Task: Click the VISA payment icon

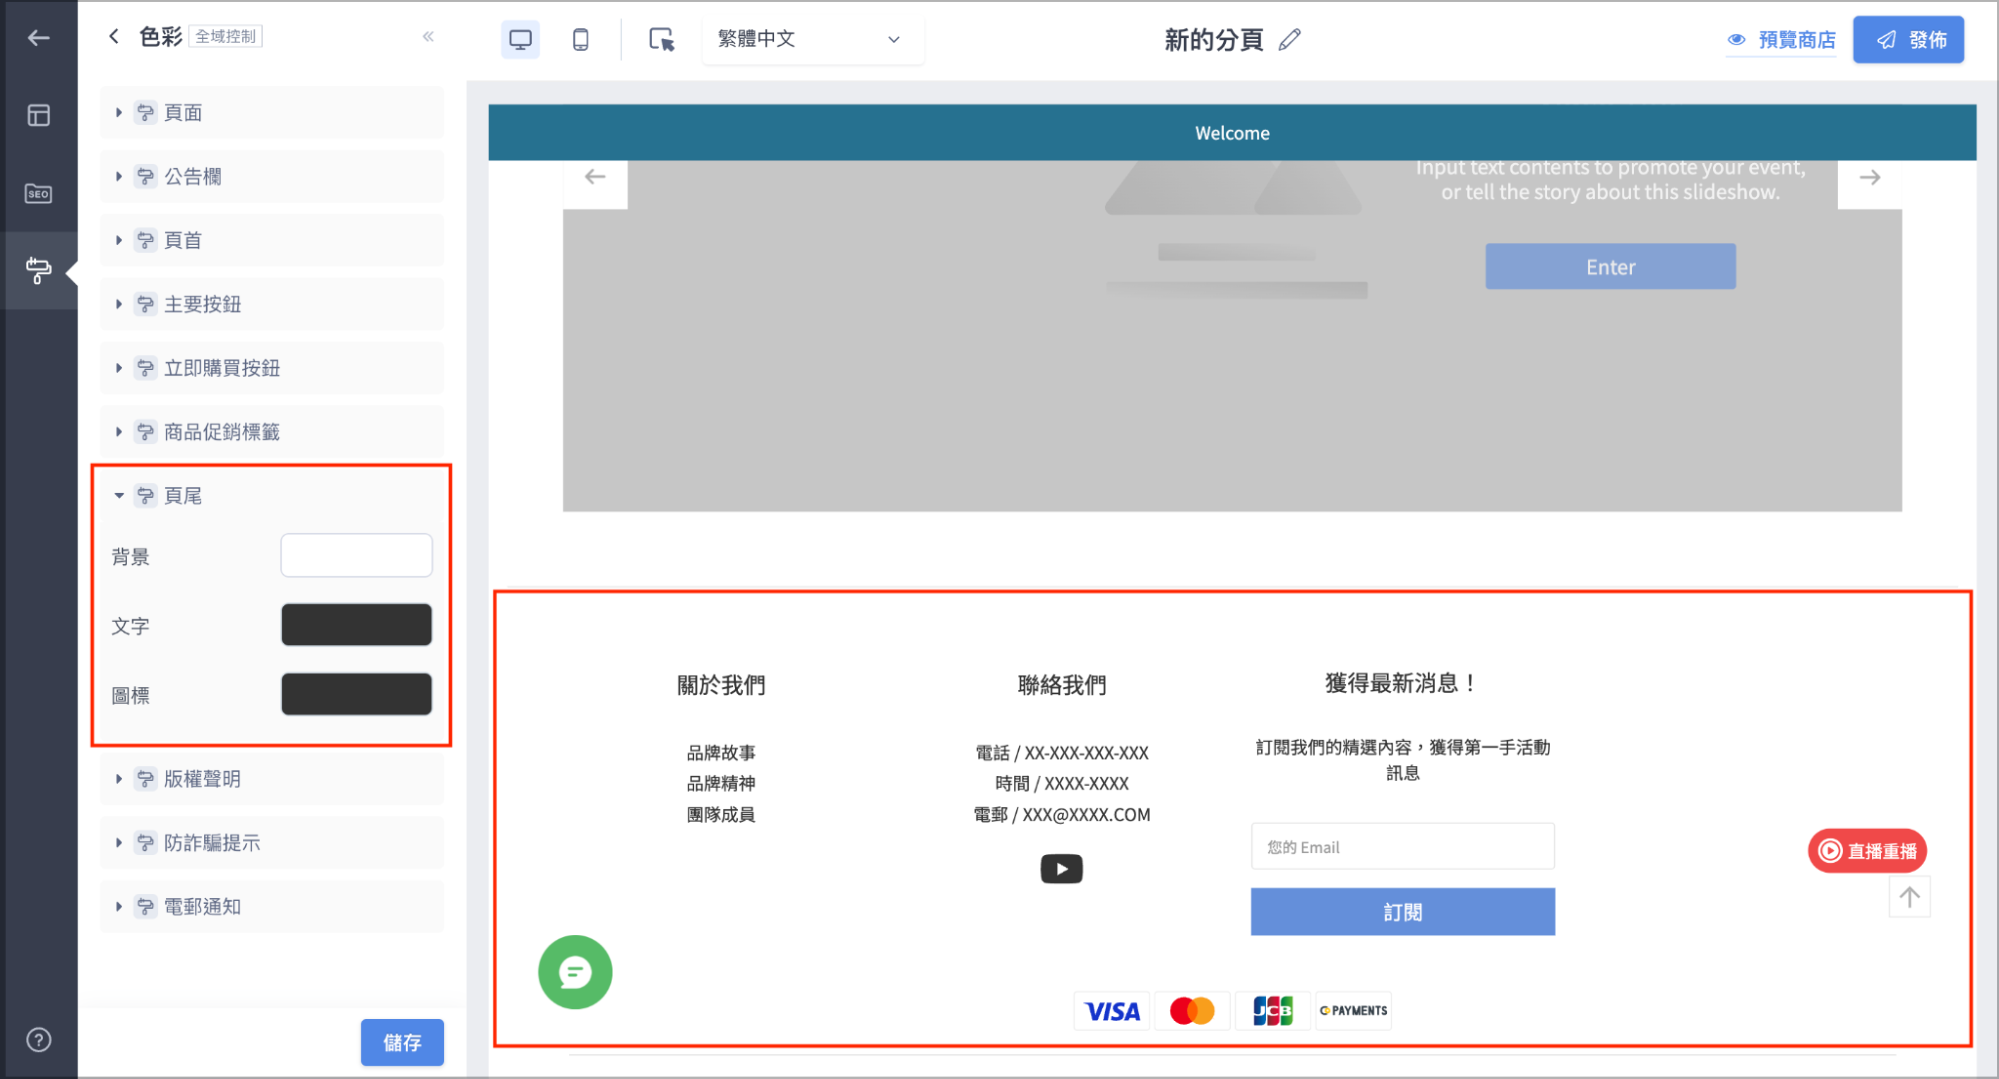Action: pyautogui.click(x=1111, y=1011)
